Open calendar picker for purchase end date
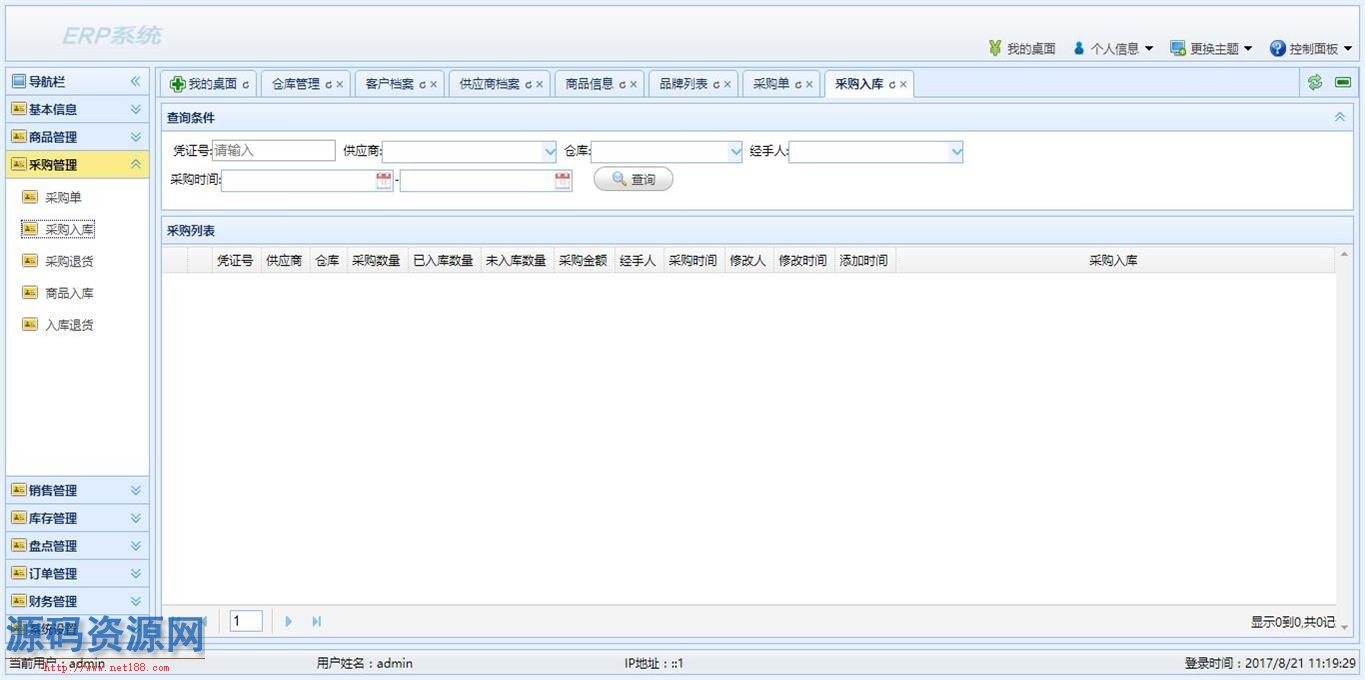1365x680 pixels. coord(563,181)
